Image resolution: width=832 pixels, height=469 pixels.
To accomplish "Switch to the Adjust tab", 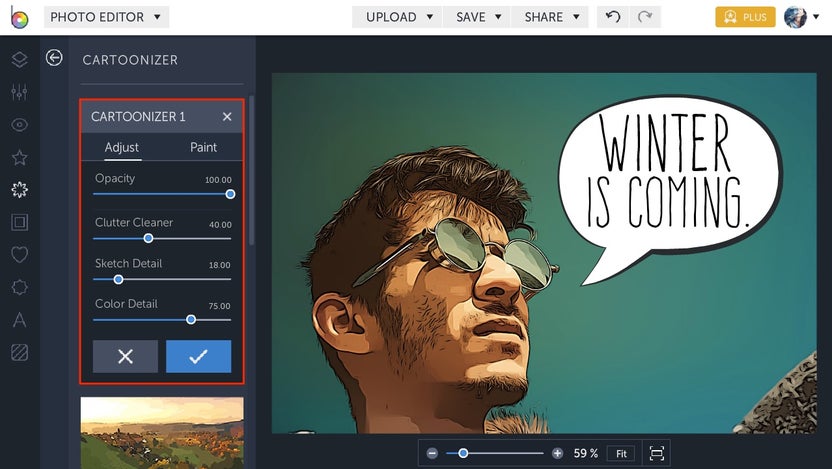I will pos(122,147).
